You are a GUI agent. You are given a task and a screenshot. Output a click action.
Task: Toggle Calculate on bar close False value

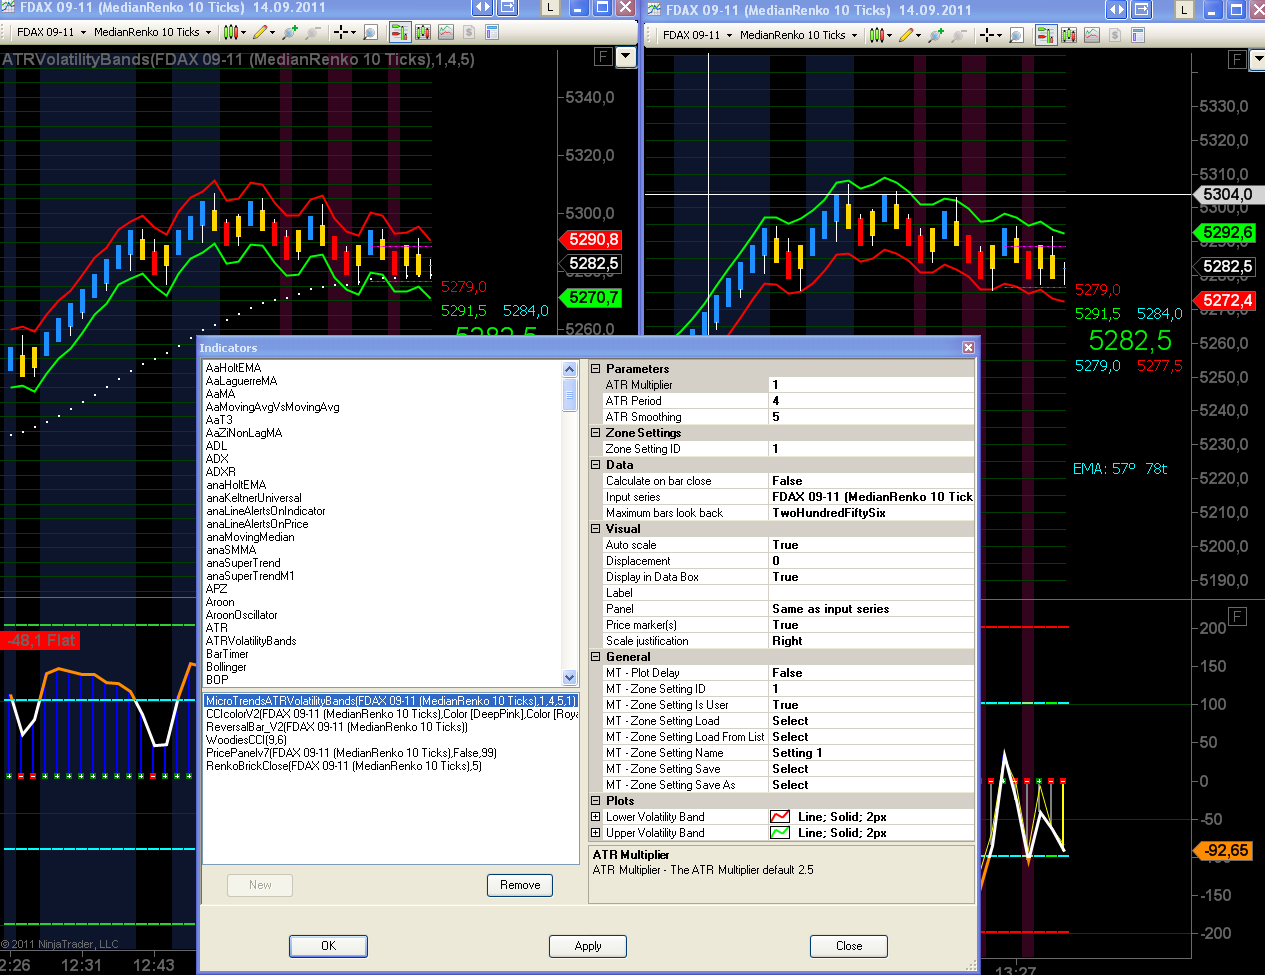[871, 481]
